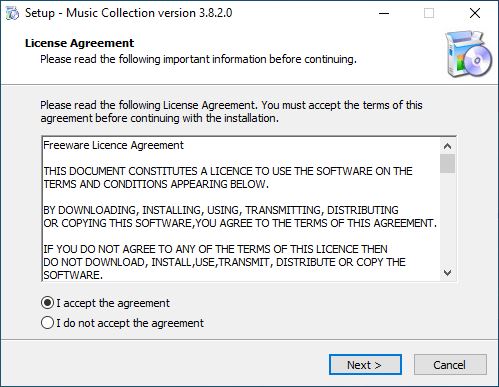The width and height of the screenshot is (499, 387).
Task: Click the "Freeware Licence Agreement" first line
Action: click(x=113, y=145)
